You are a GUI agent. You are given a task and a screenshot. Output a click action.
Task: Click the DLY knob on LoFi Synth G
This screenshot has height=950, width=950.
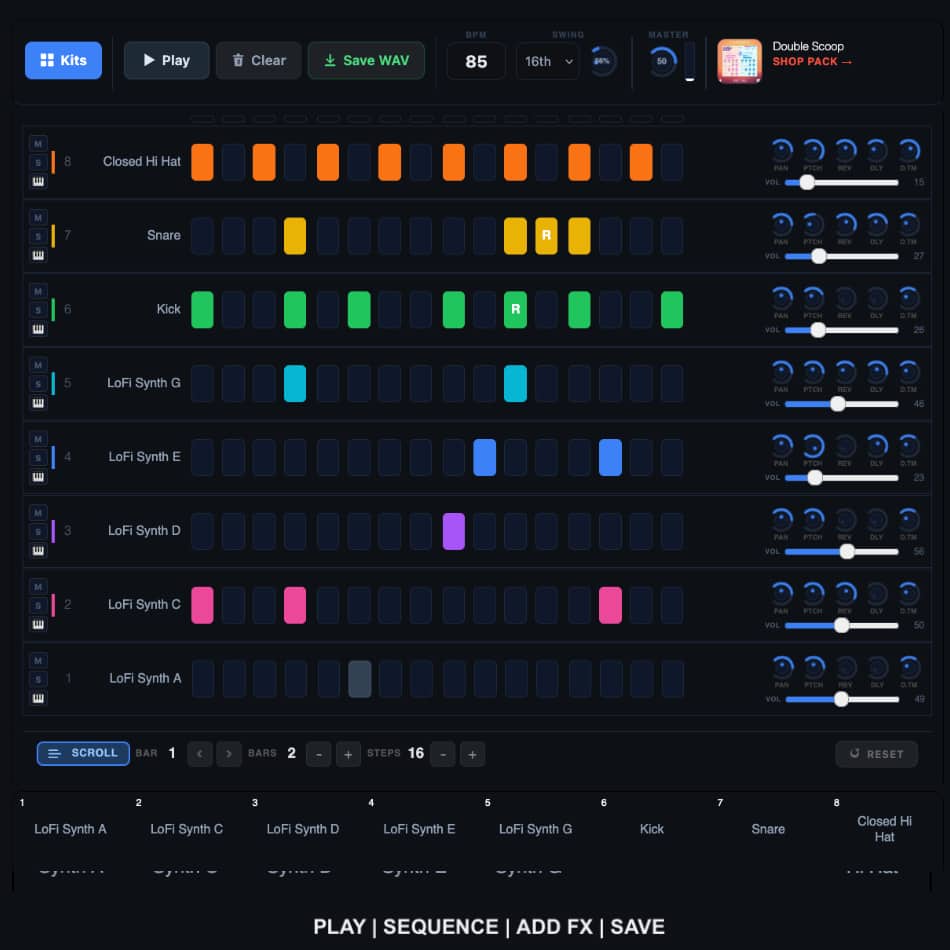pyautogui.click(x=877, y=372)
